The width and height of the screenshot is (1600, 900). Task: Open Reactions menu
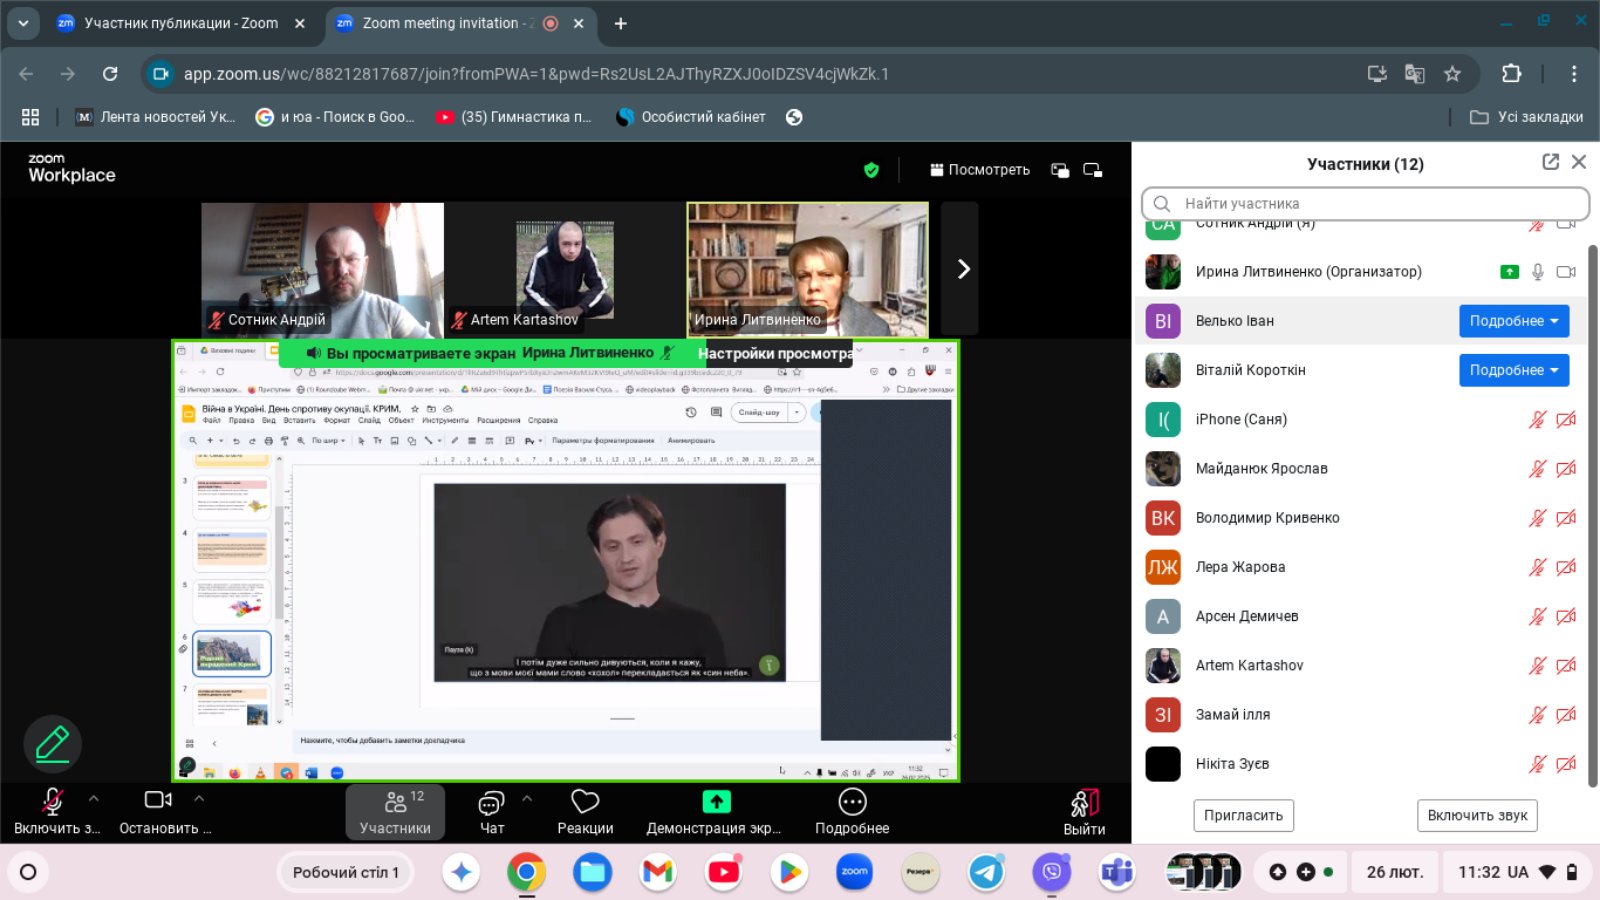pos(585,812)
